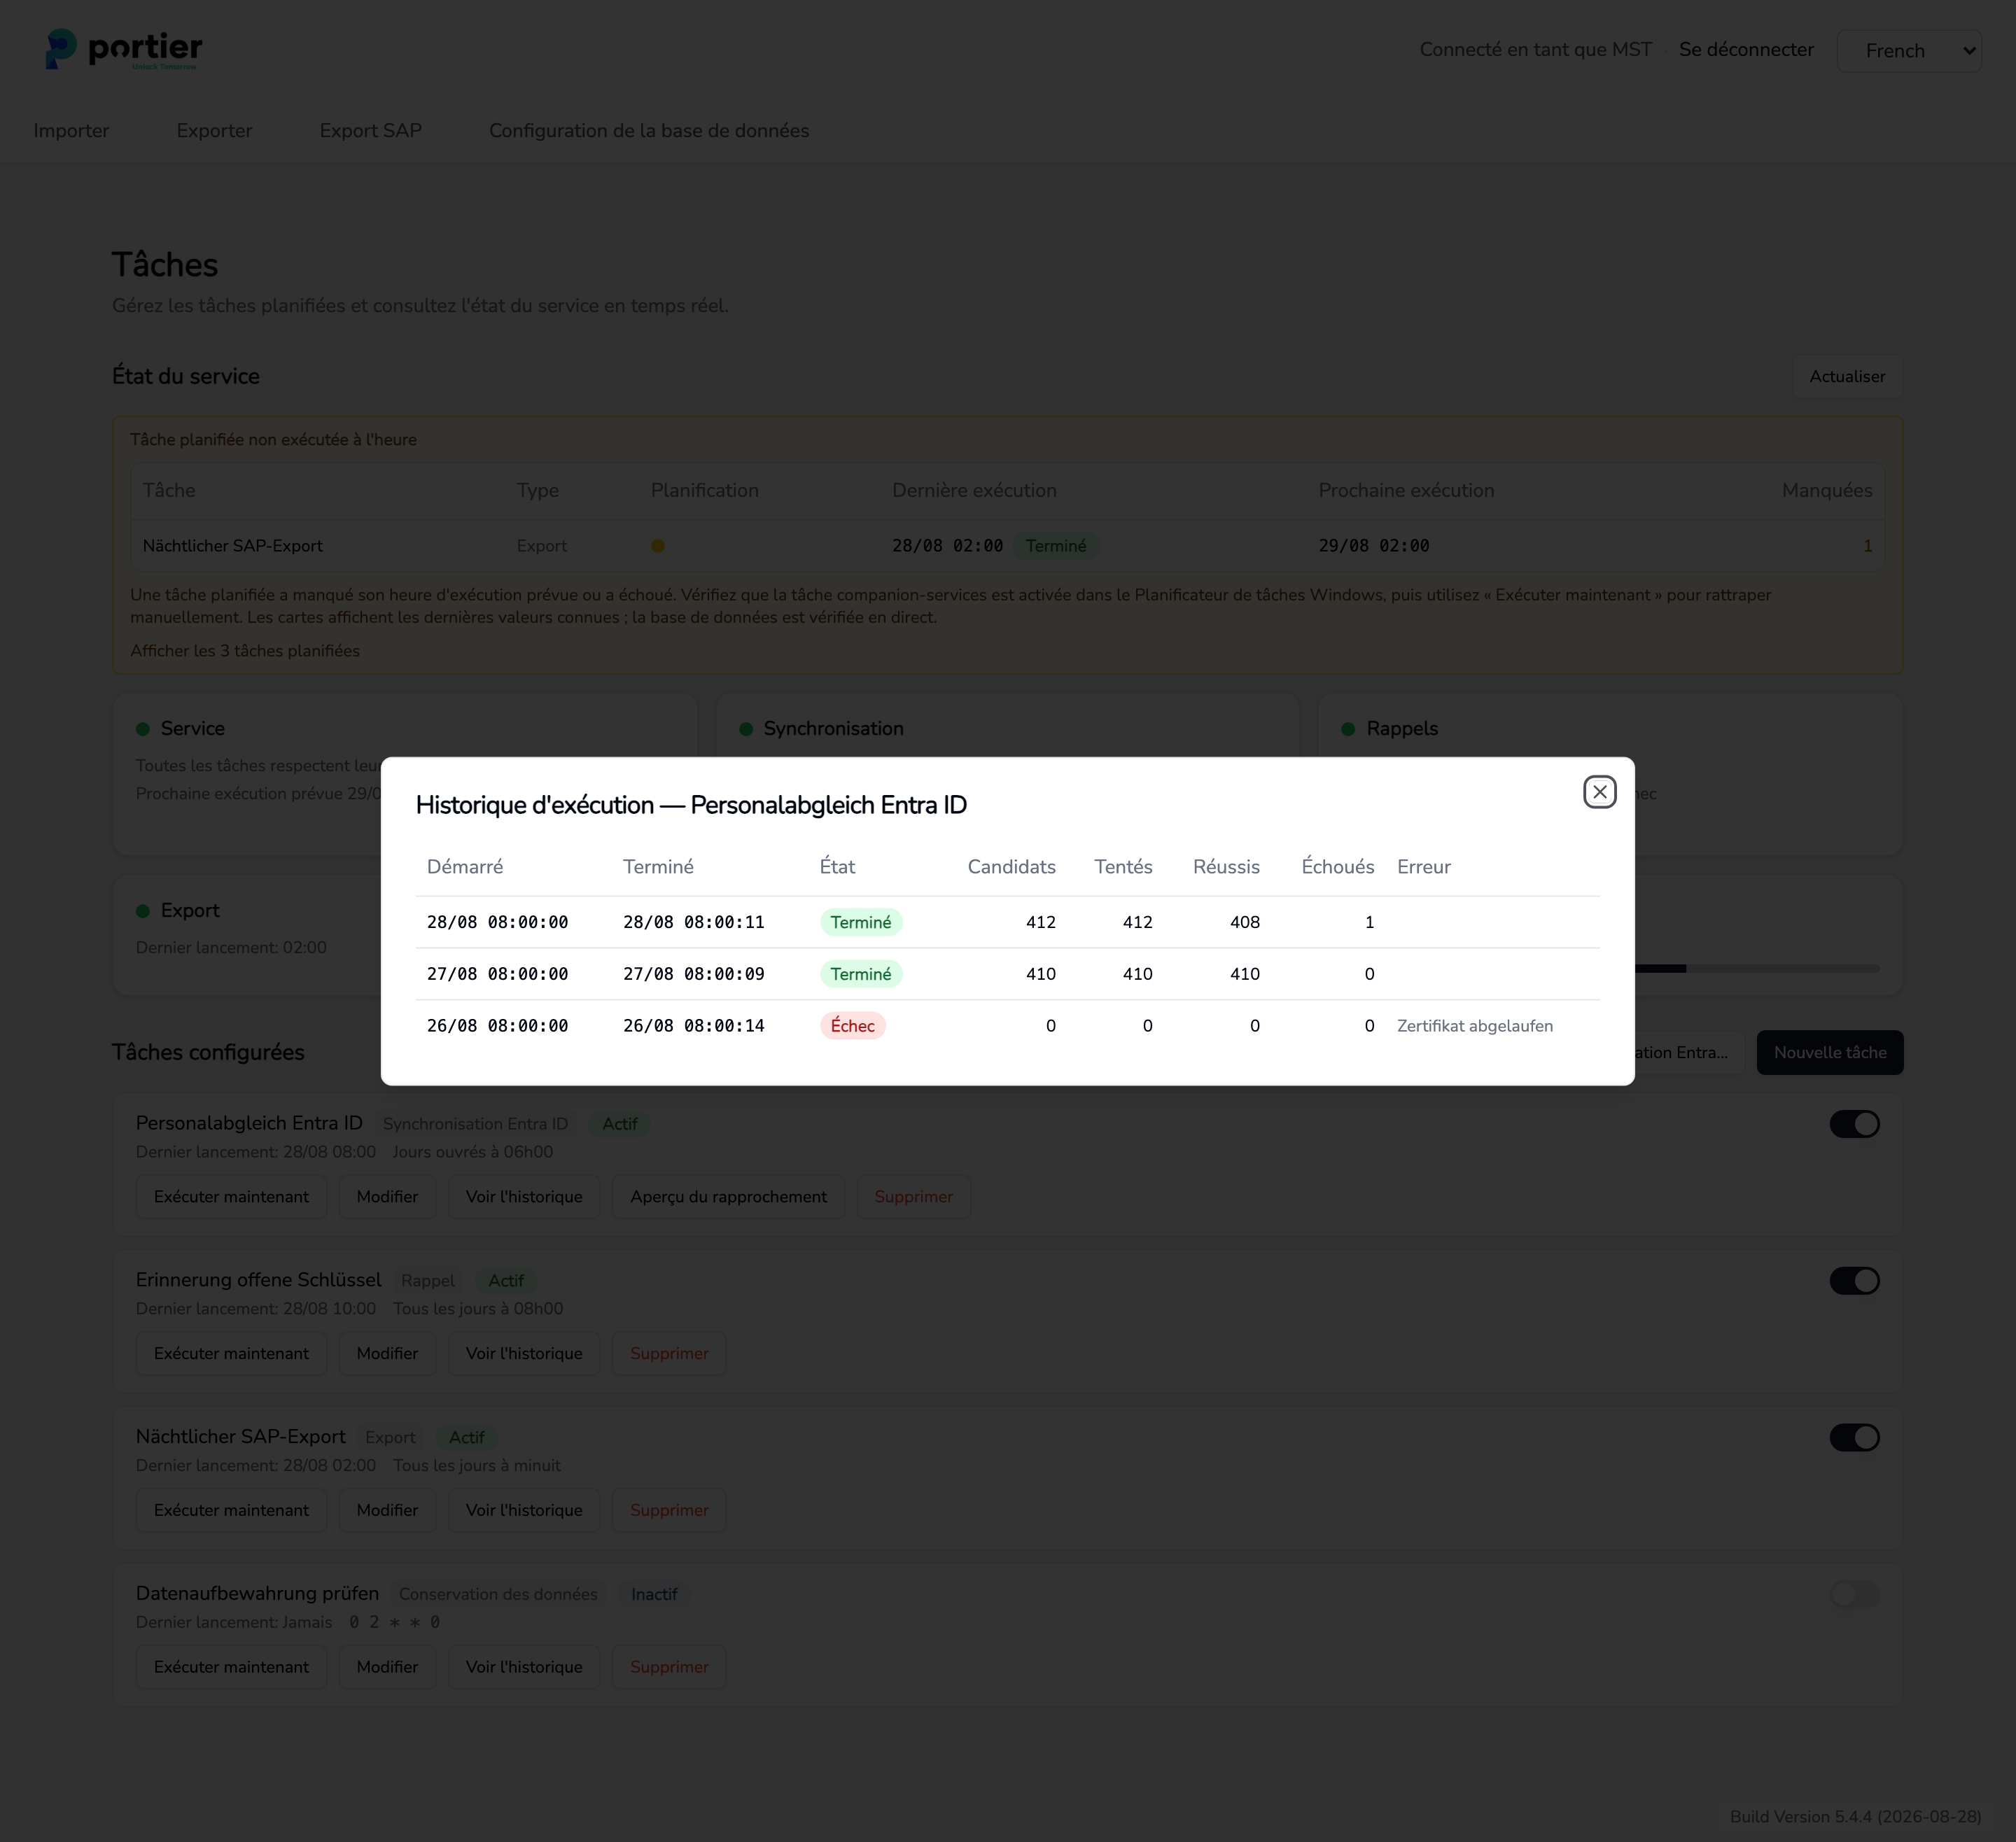Image resolution: width=2016 pixels, height=1842 pixels.
Task: Toggle the Personalabgleich Entra ID task switch
Action: (x=1854, y=1124)
